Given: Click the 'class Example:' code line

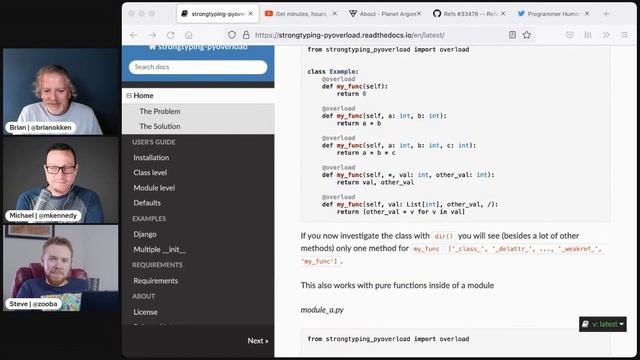Looking at the screenshot, I should click(333, 71).
